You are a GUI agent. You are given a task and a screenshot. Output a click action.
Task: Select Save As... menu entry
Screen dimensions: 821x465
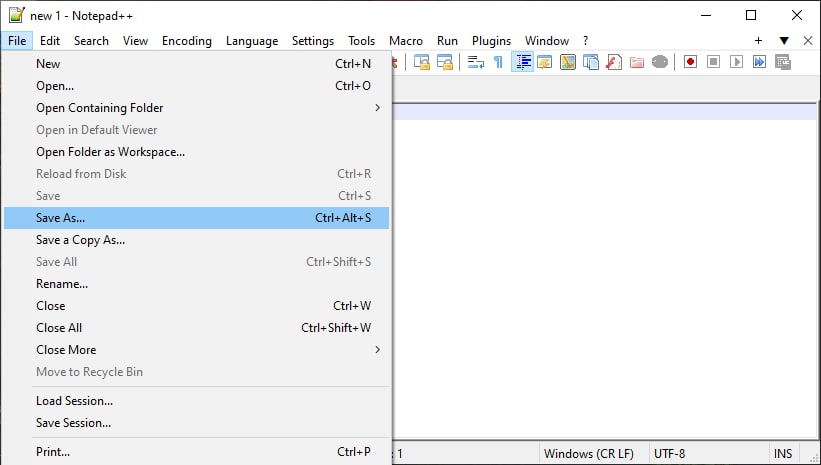pos(196,218)
